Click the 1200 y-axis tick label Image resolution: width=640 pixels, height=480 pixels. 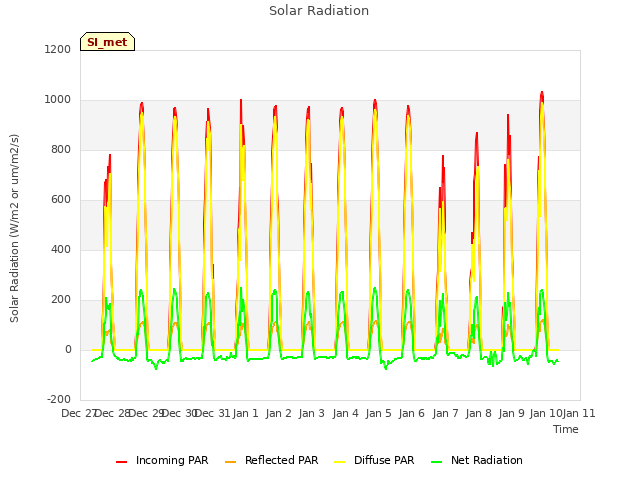coord(58,49)
